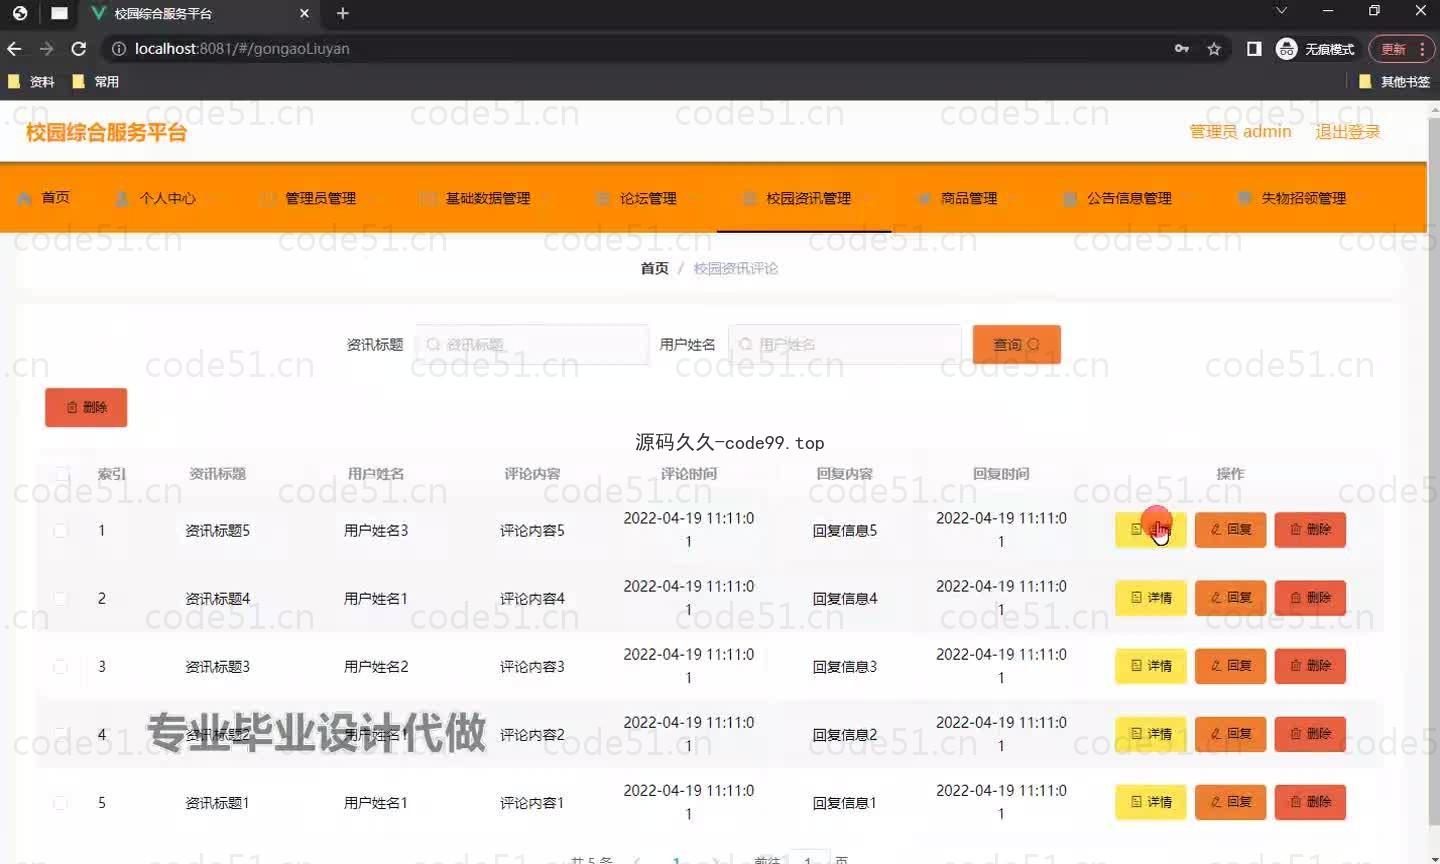Select checkbox for row 资讯标题3
The height and width of the screenshot is (864, 1440).
pos(60,666)
